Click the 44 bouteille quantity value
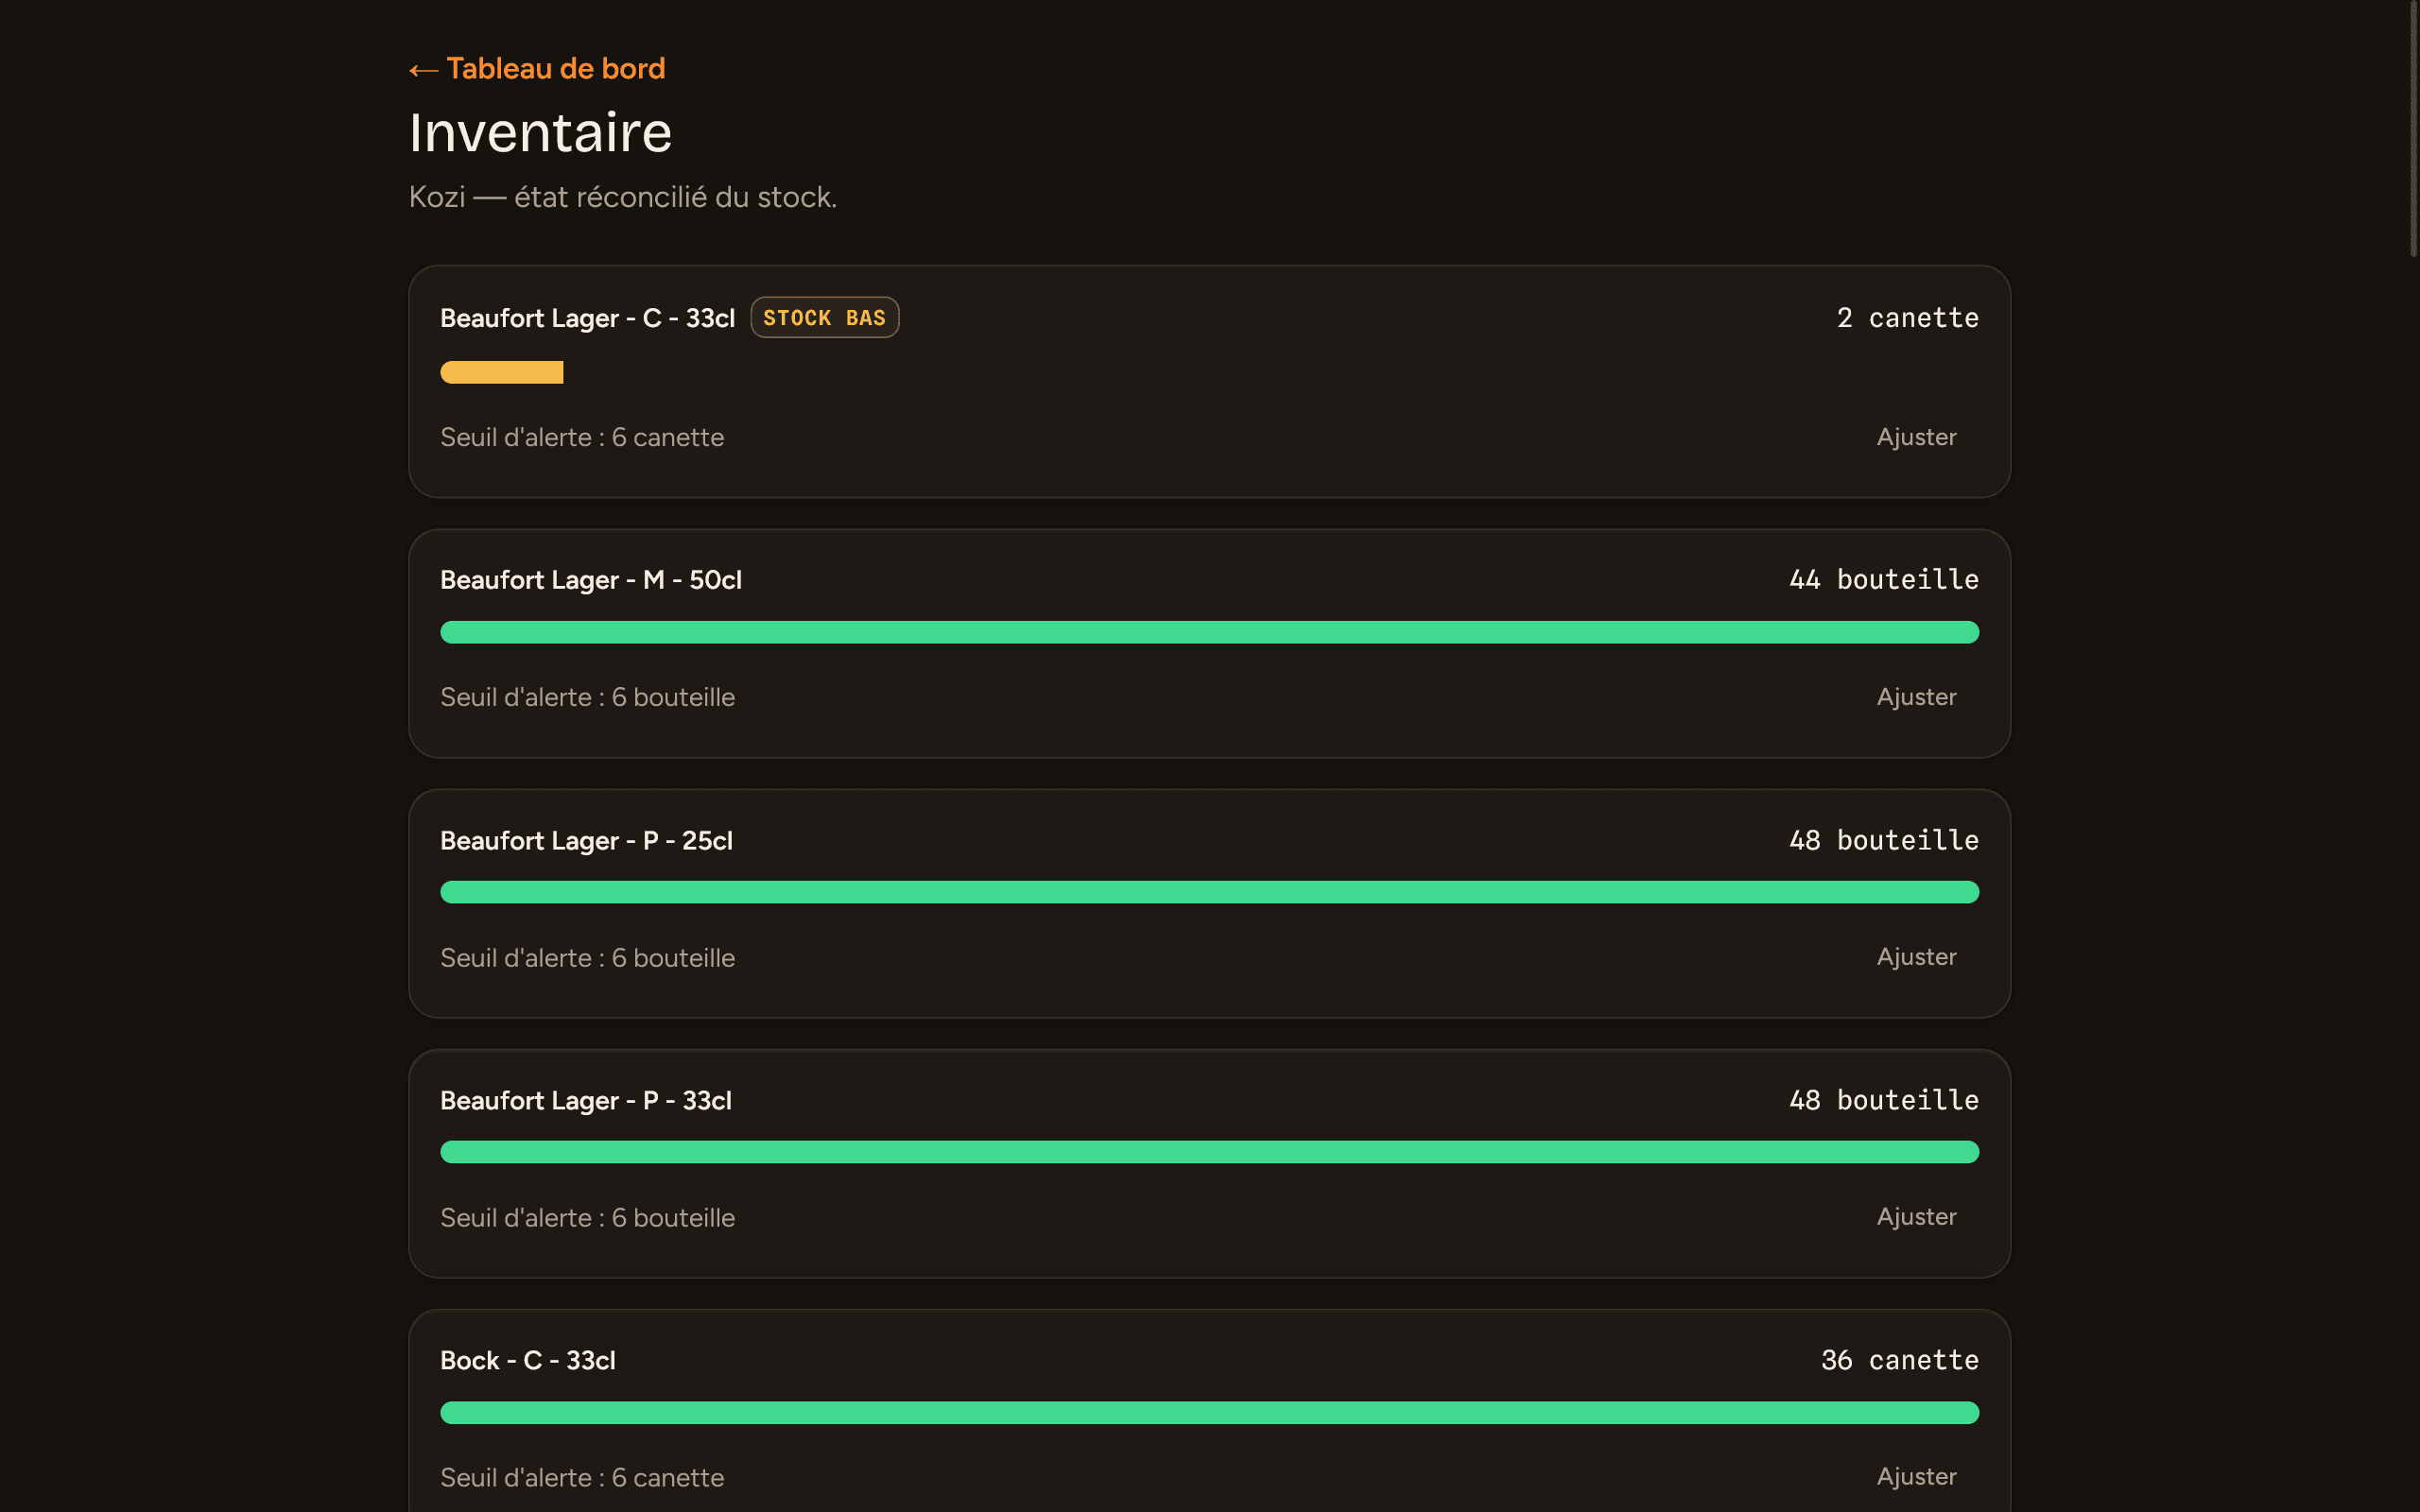 click(1884, 580)
